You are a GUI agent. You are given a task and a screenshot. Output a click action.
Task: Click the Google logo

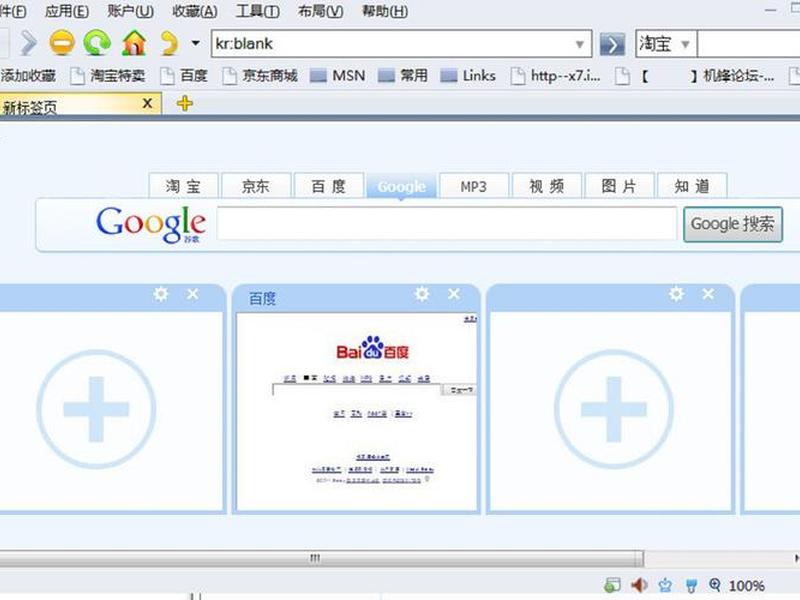[x=151, y=224]
